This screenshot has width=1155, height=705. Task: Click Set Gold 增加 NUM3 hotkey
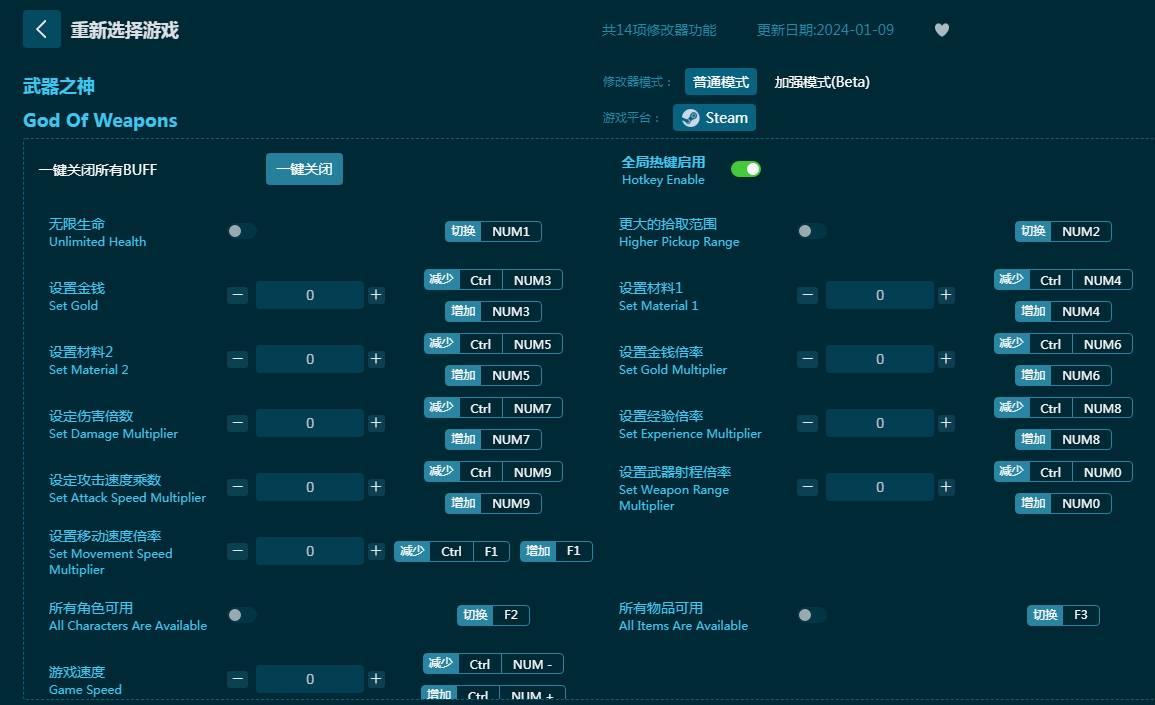point(493,312)
